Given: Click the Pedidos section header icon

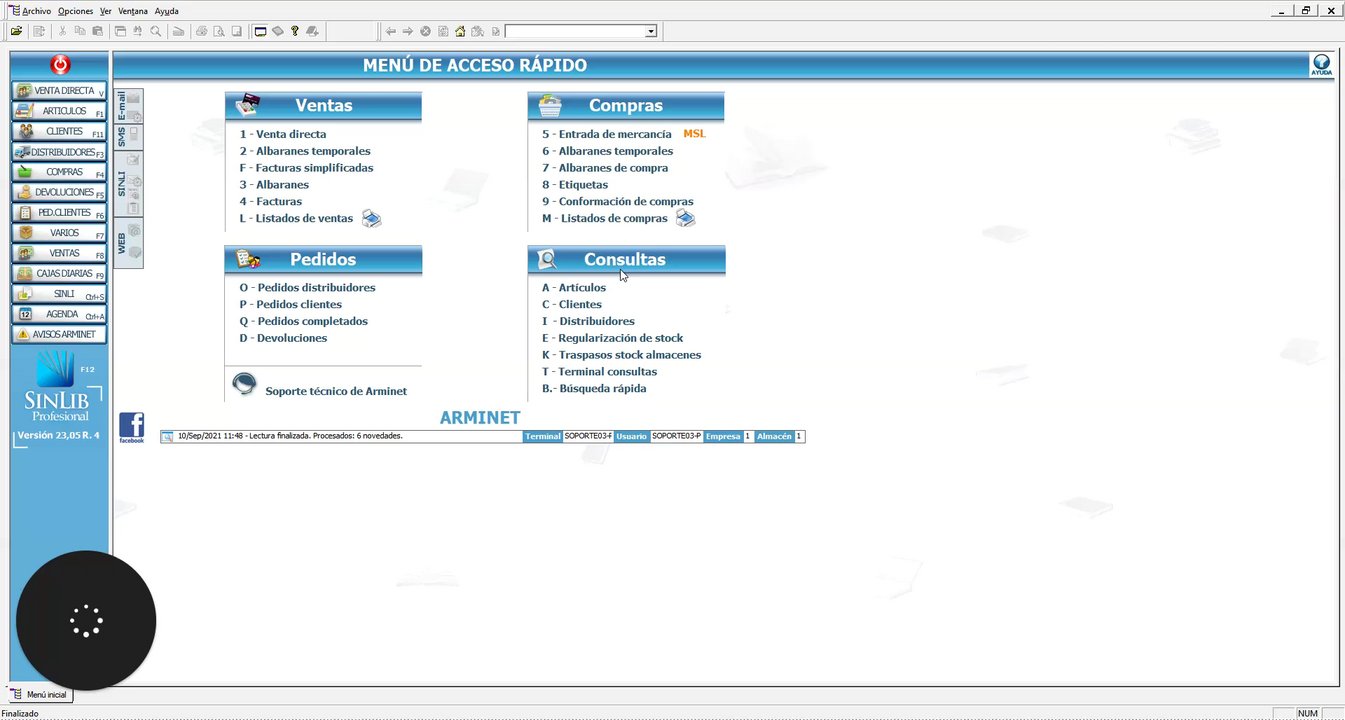Looking at the screenshot, I should 247,259.
